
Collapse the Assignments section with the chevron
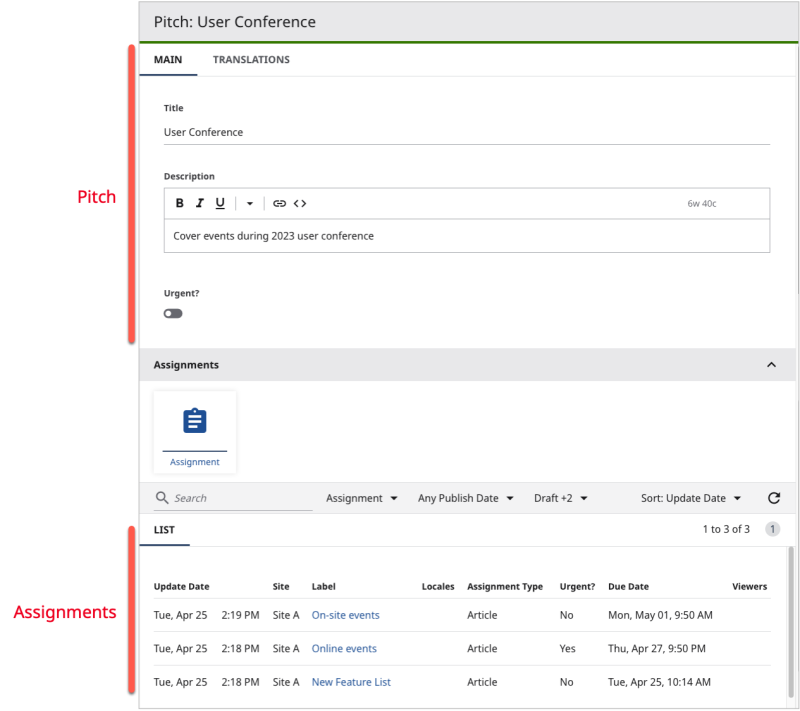point(771,365)
